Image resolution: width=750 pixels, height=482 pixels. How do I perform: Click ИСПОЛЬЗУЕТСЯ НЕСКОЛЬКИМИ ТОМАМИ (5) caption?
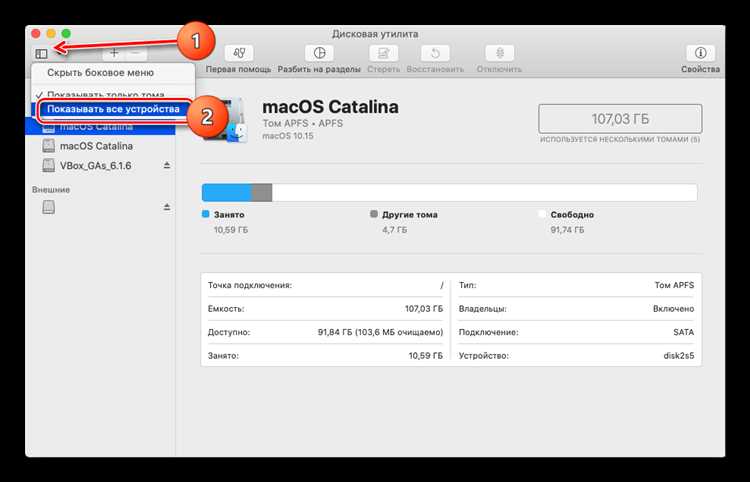pos(620,140)
